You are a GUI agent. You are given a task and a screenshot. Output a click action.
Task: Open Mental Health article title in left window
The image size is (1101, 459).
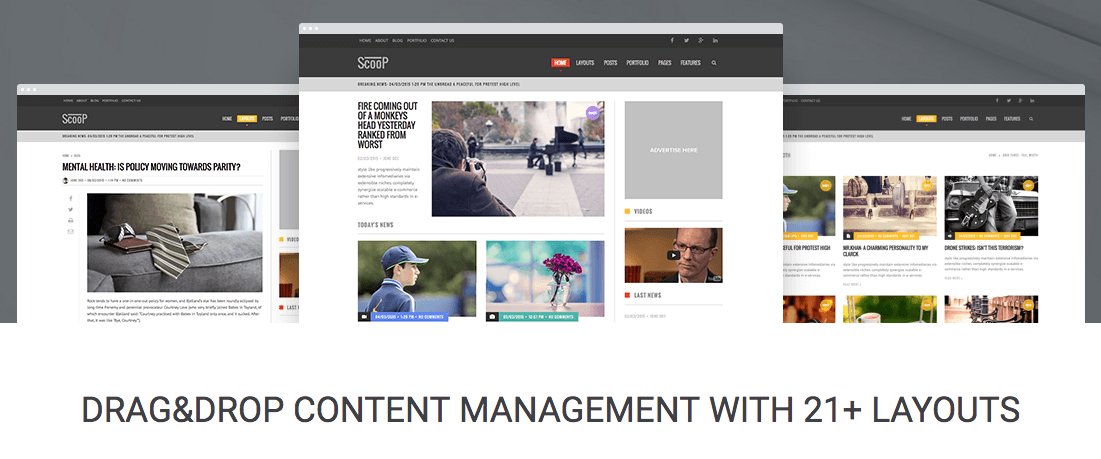(151, 167)
